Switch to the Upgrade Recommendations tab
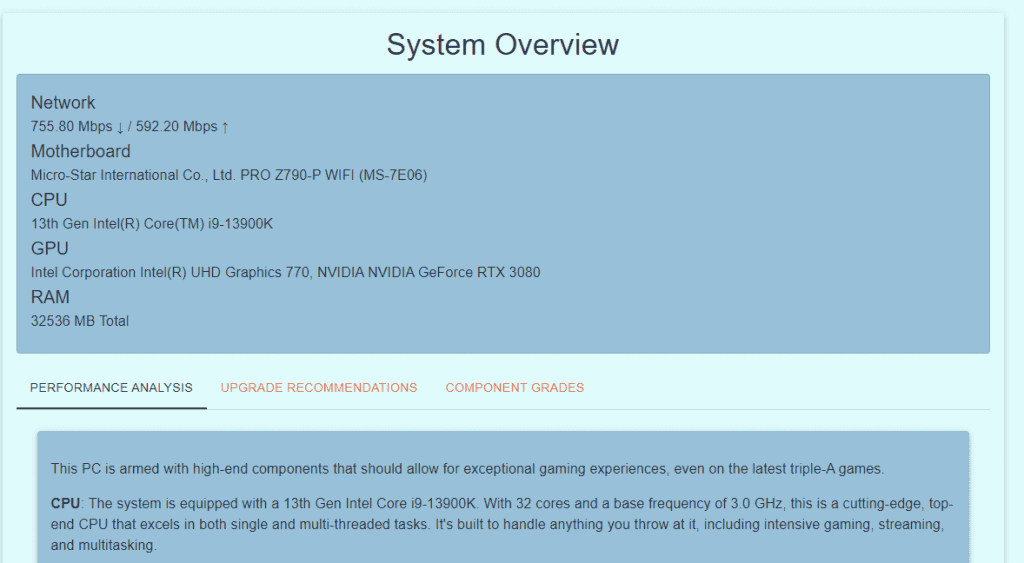Viewport: 1024px width, 563px height. (x=318, y=388)
